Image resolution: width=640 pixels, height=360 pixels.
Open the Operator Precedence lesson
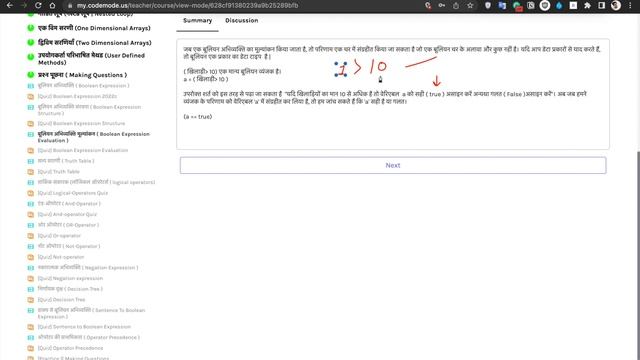pos(89,337)
